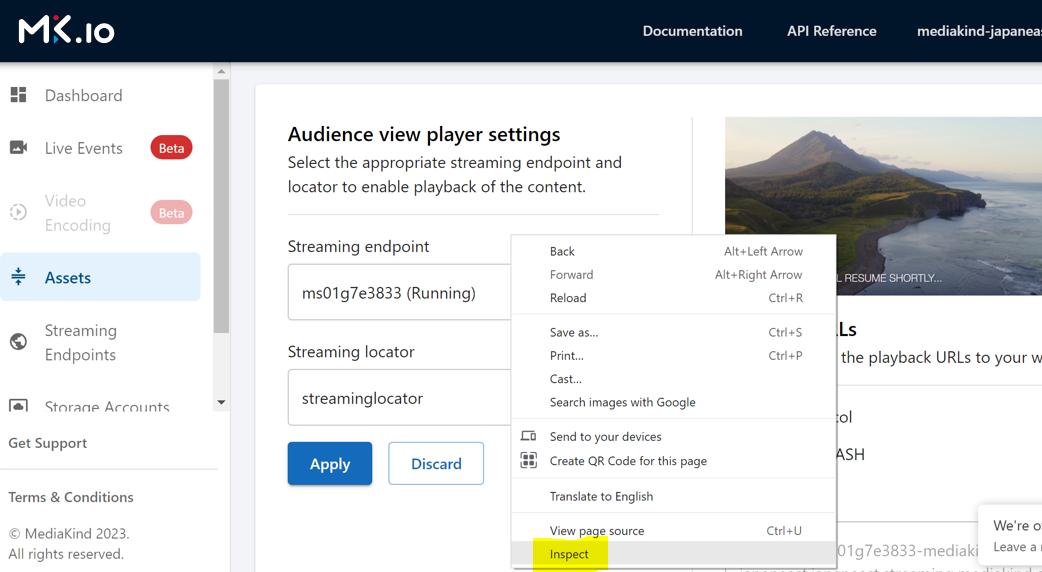Click the Apply button
This screenshot has height=572, width=1042.
(330, 463)
